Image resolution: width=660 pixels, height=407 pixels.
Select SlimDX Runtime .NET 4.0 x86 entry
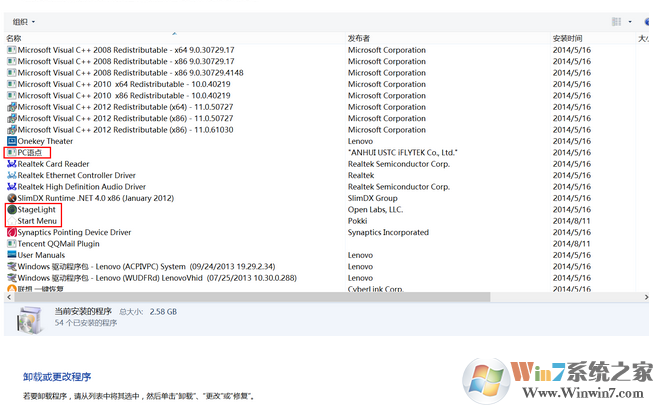[96, 197]
